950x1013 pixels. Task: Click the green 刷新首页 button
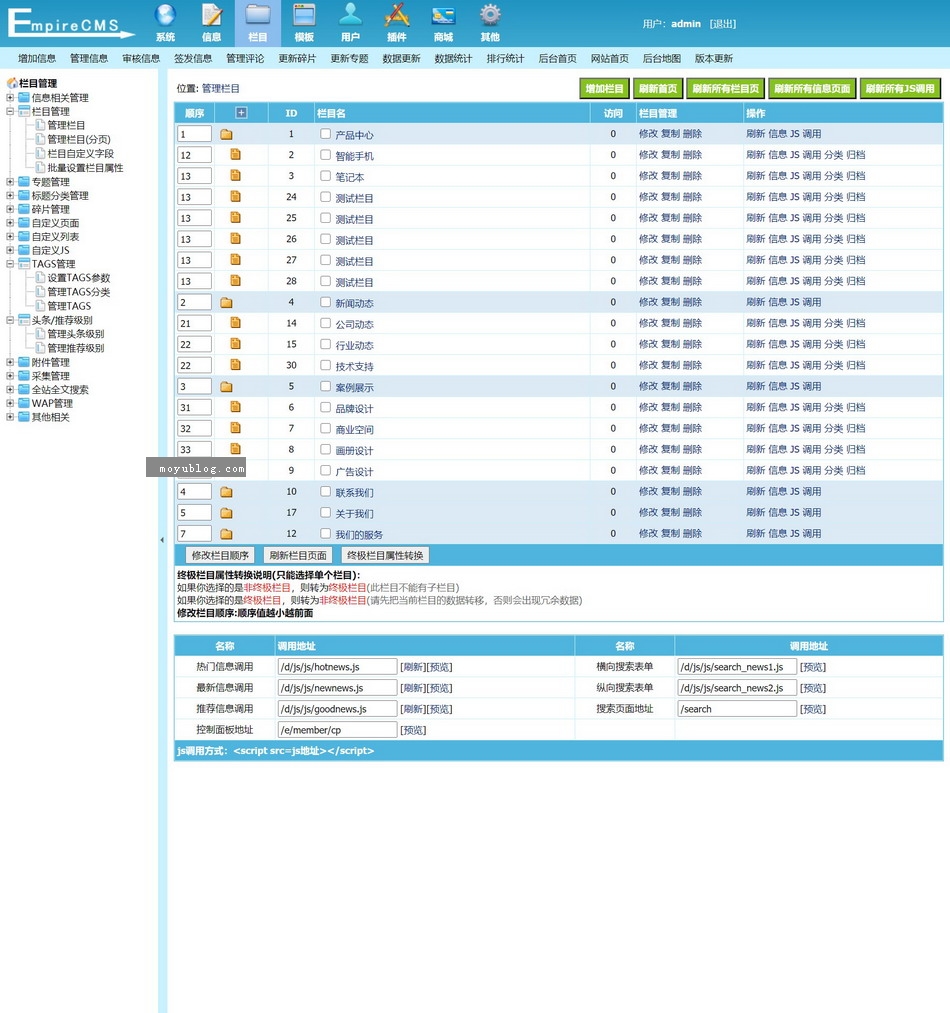pos(658,89)
